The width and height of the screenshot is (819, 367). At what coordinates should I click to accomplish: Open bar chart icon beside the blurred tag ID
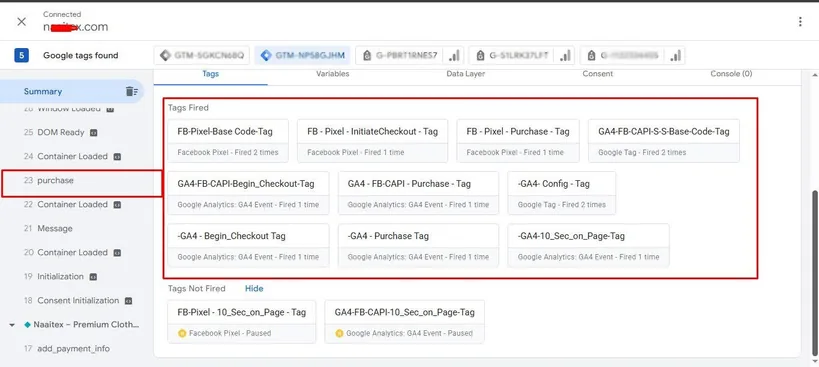[x=675, y=55]
